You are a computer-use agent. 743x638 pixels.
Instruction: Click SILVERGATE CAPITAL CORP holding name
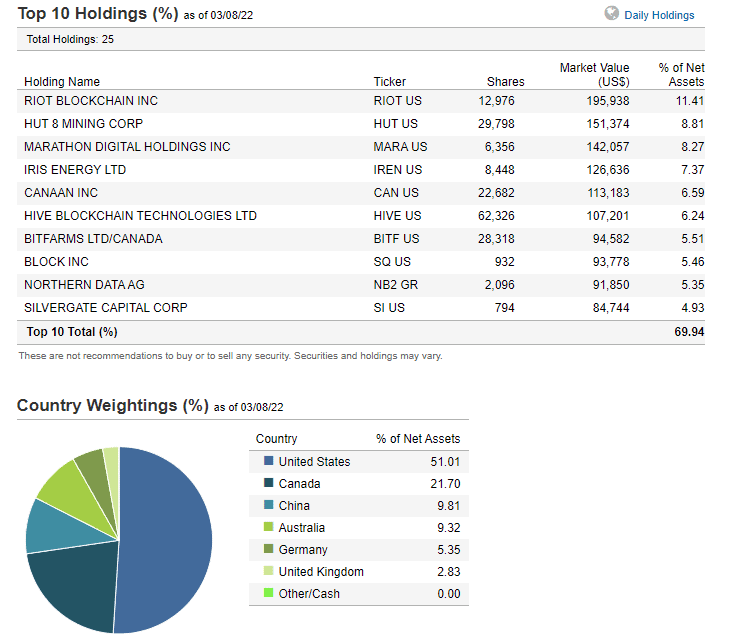106,308
